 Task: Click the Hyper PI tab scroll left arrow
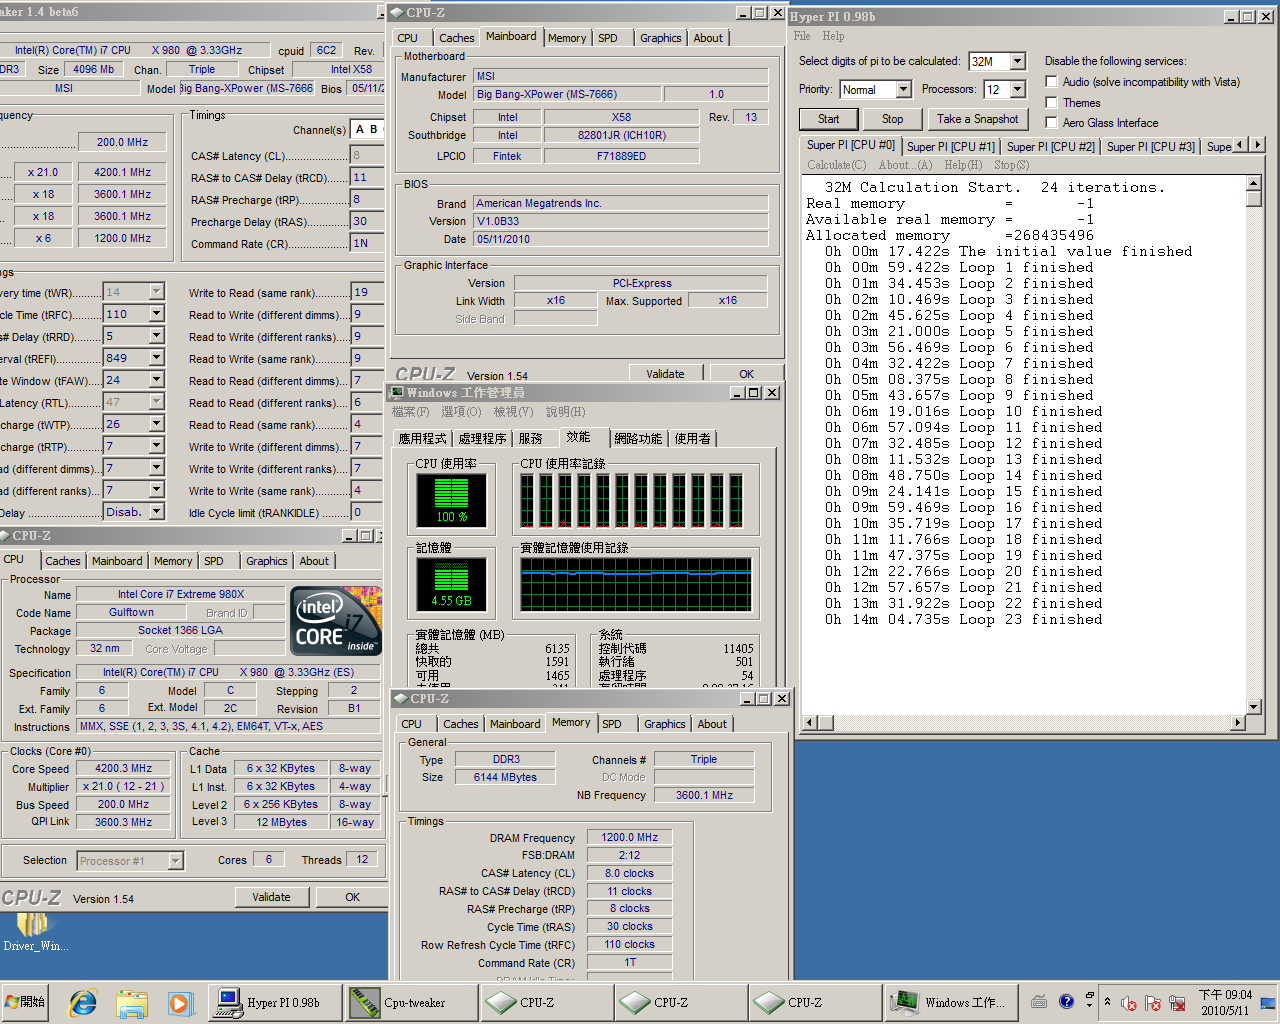click(x=1241, y=145)
